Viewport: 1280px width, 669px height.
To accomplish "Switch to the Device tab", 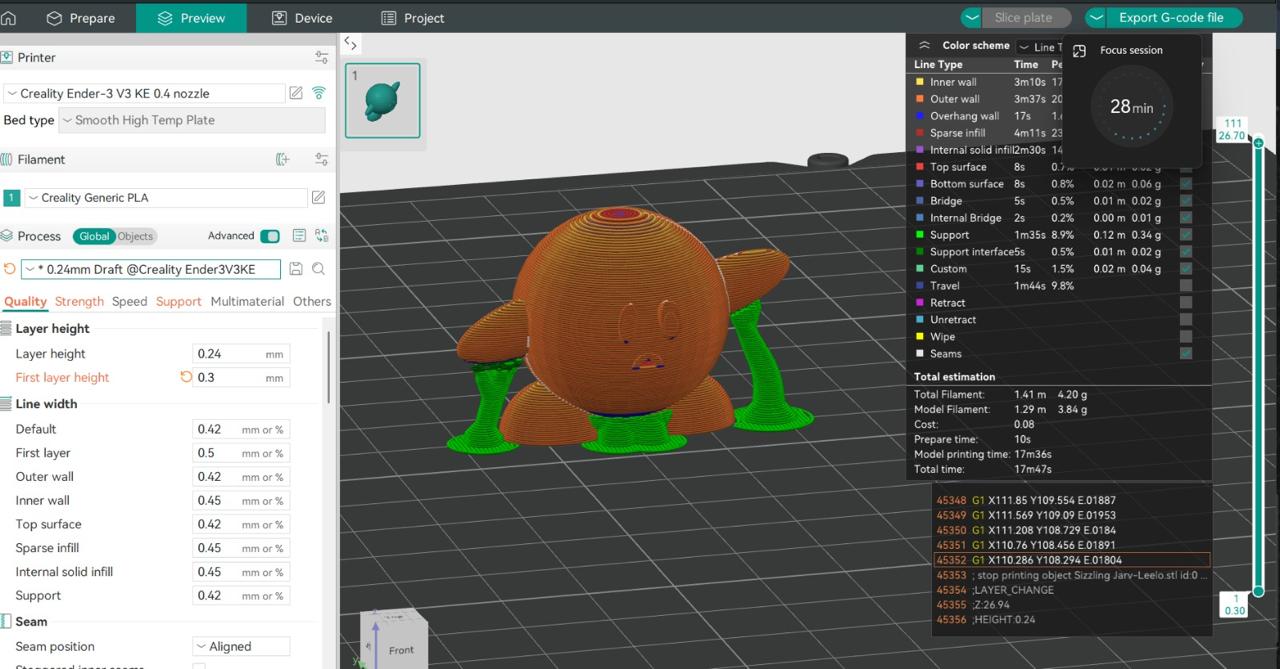I will (301, 18).
